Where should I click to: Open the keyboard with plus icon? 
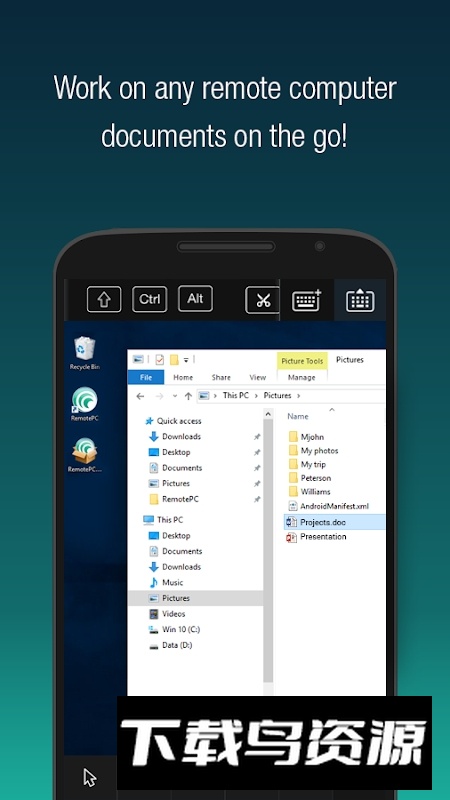pos(306,300)
